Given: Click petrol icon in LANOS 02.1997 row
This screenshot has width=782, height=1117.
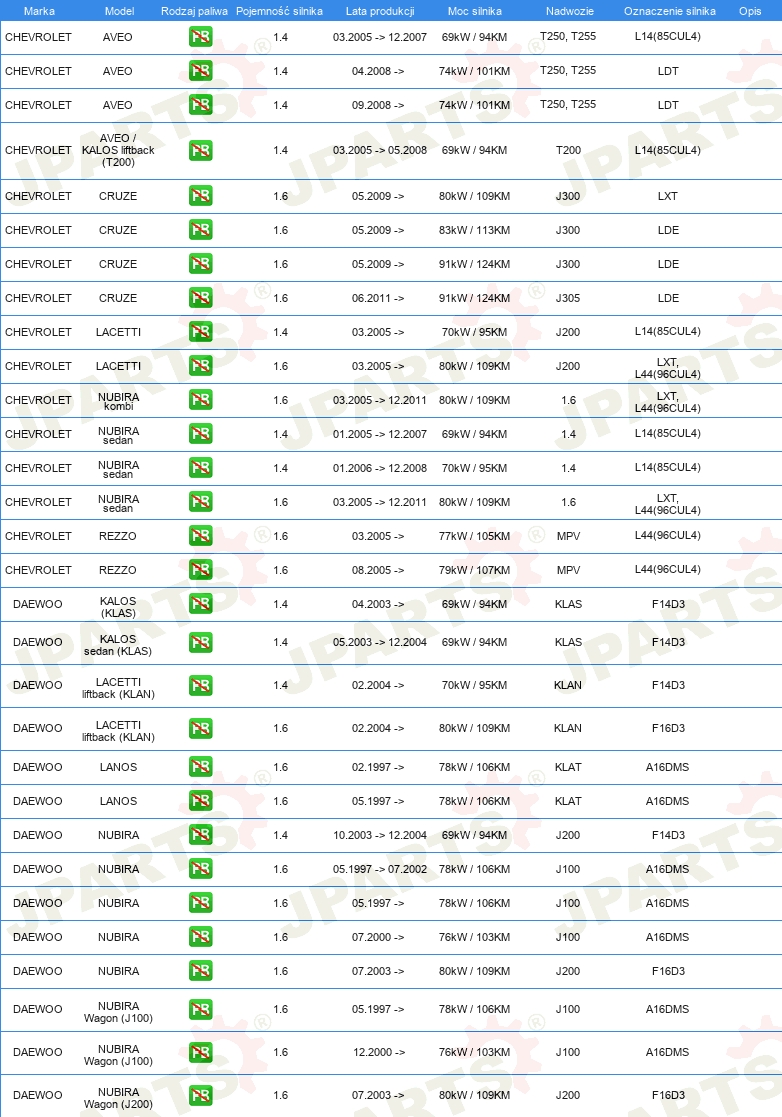Looking at the screenshot, I should click(201, 767).
